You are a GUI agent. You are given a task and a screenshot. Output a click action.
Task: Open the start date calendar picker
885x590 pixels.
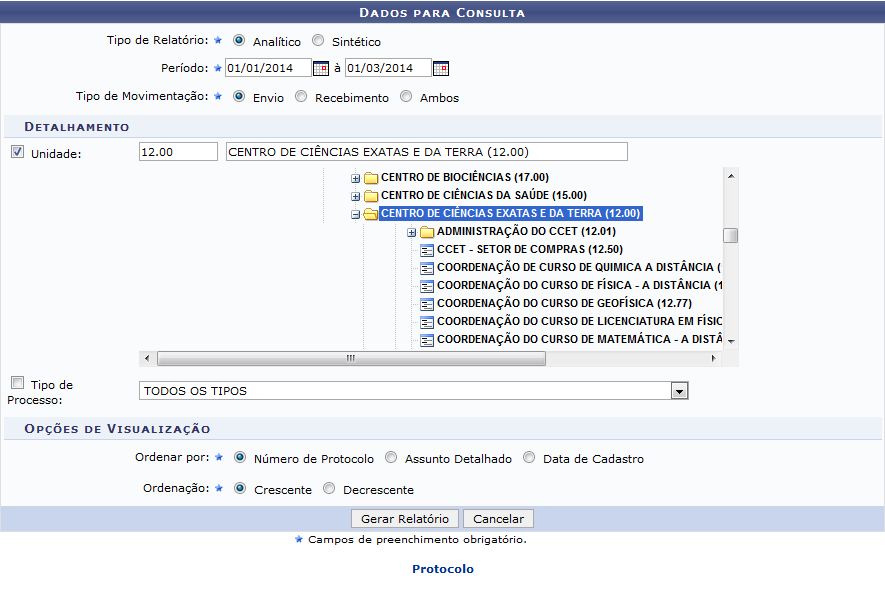pyautogui.click(x=320, y=69)
